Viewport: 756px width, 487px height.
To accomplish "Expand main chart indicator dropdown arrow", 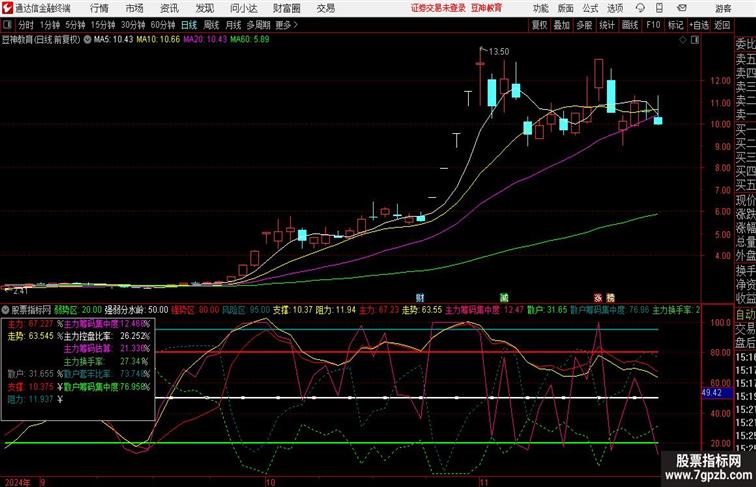I will [87, 40].
